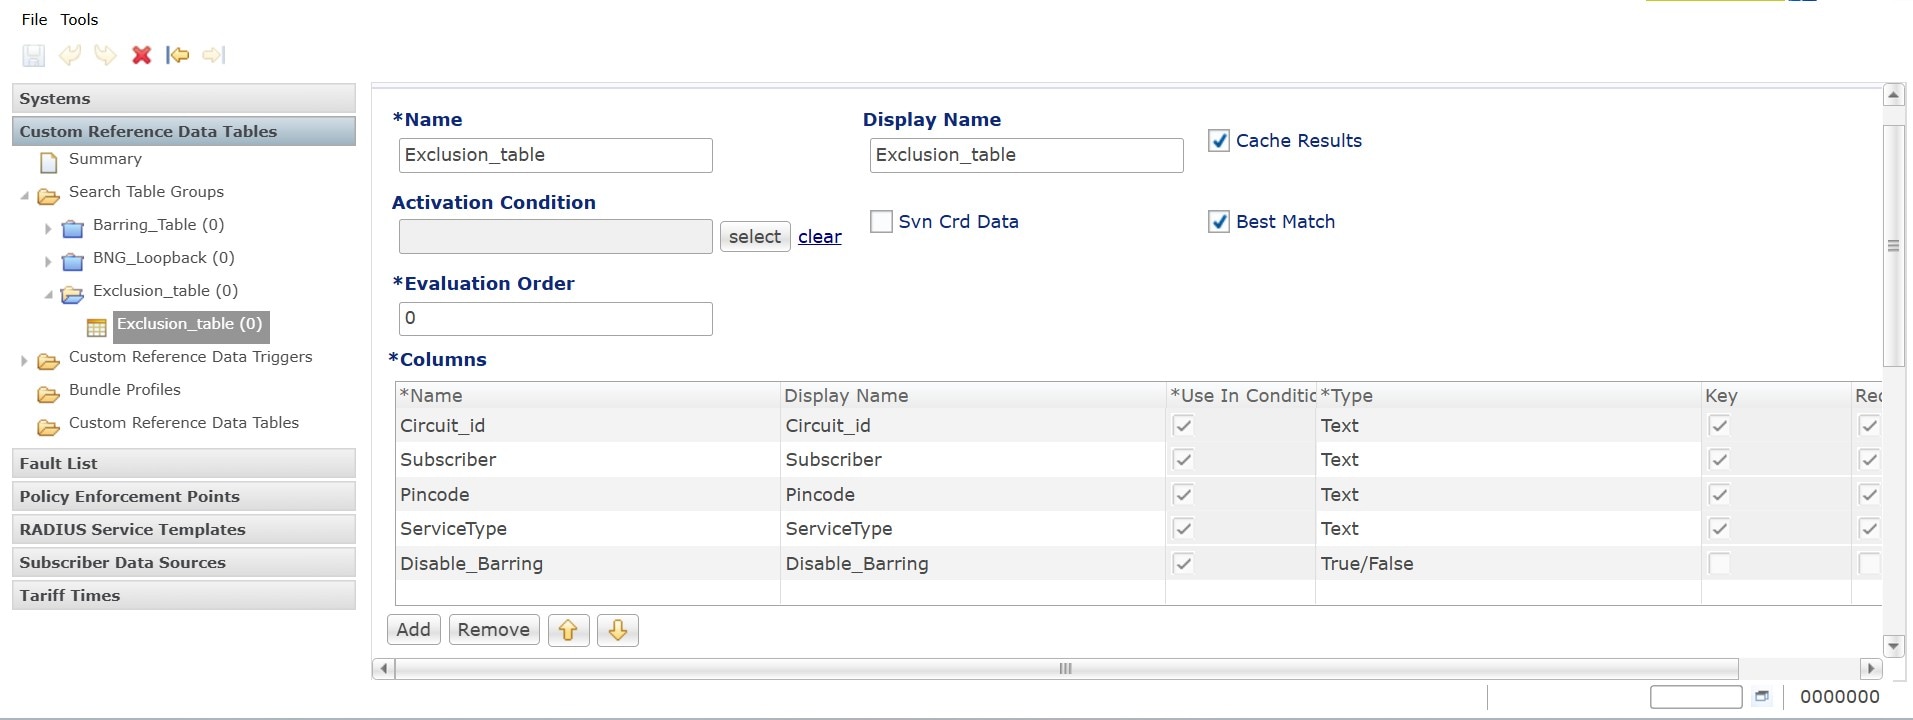Screen dimensions: 1913x720
Task: Uncheck the Best Match checkbox
Action: click(x=1218, y=222)
